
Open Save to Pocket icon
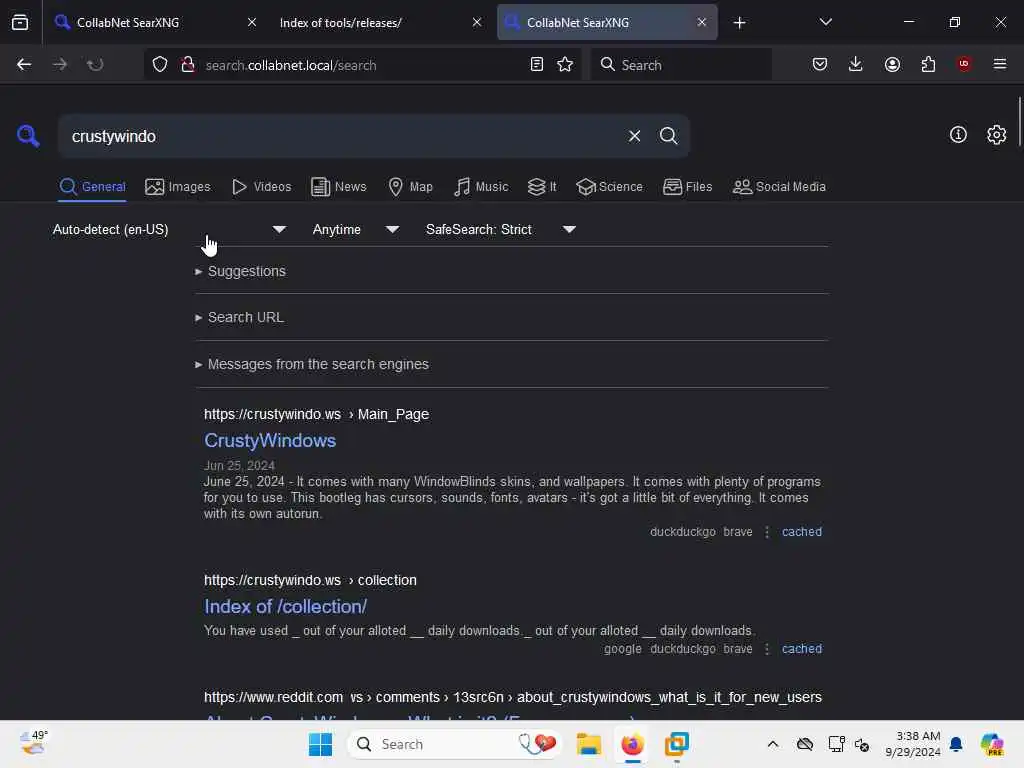point(820,65)
